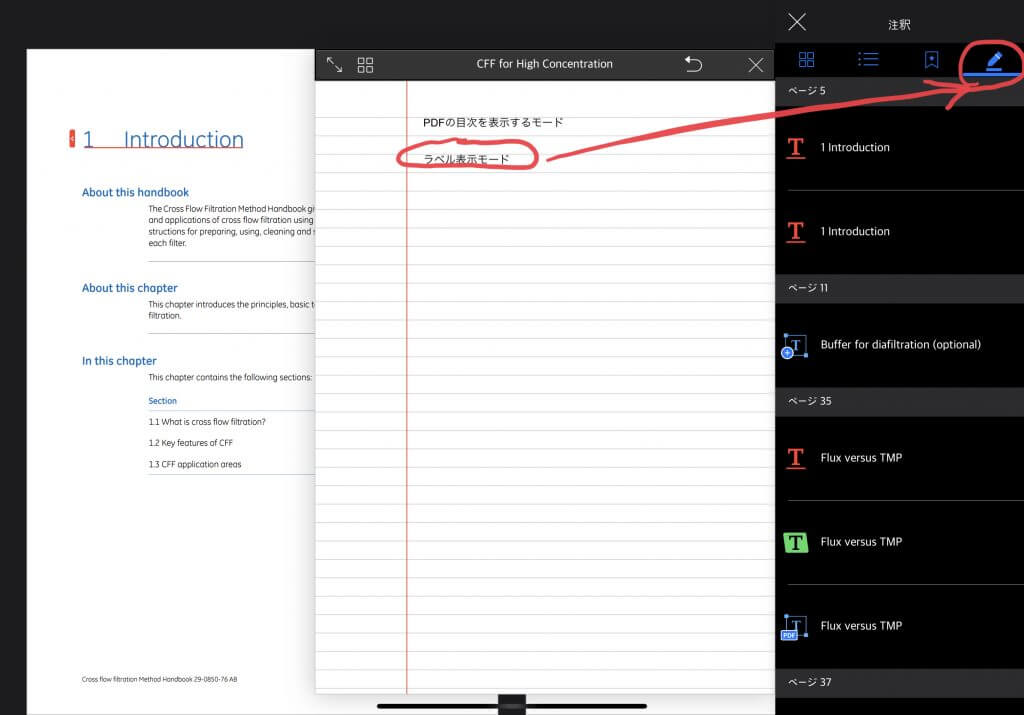This screenshot has width=1024, height=715.
Task: Click the grid icon in the note toolbar
Action: click(x=365, y=65)
